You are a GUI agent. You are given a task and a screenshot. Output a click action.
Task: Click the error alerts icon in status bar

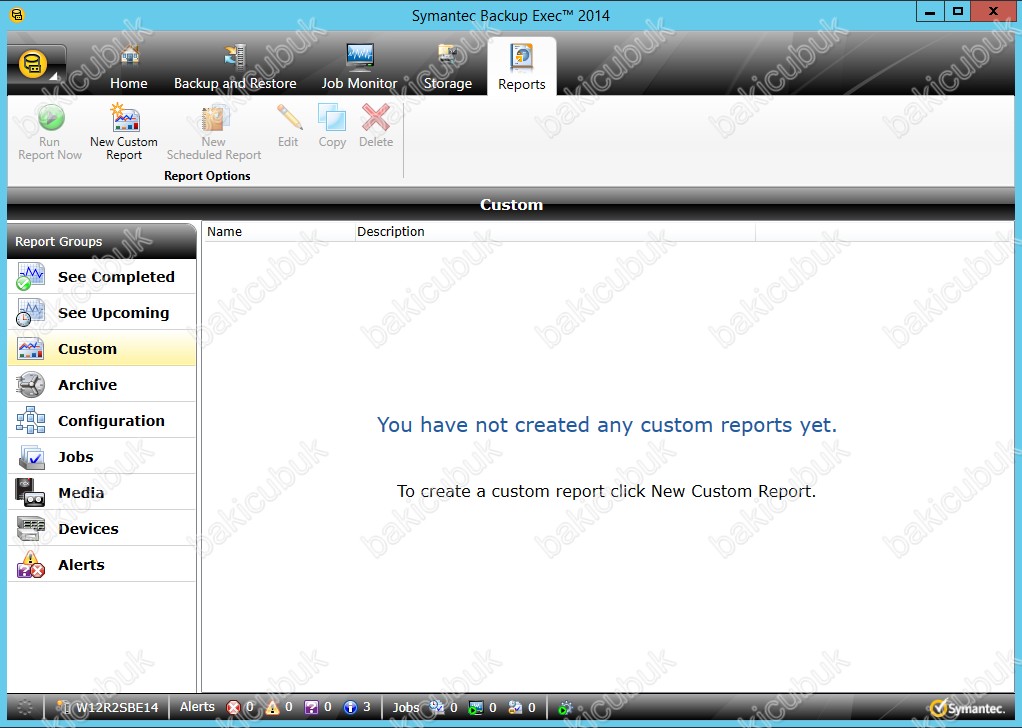pyautogui.click(x=233, y=707)
